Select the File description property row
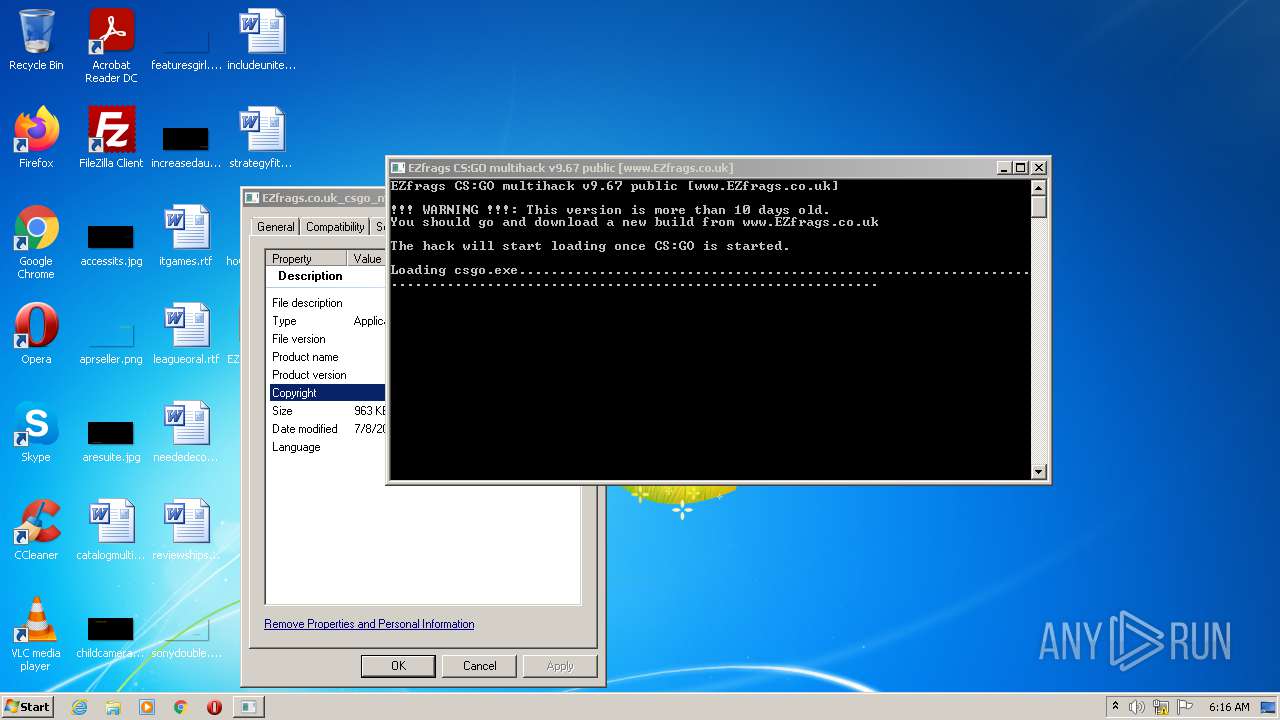Screen dimensions: 1280x720 [x=327, y=303]
